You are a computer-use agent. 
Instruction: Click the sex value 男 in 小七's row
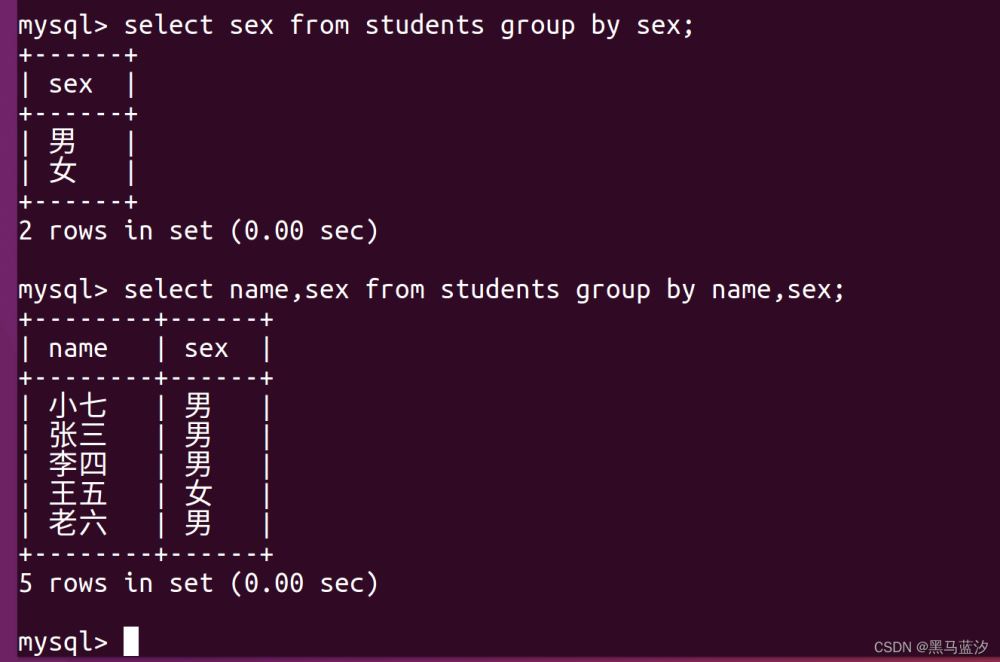click(198, 406)
